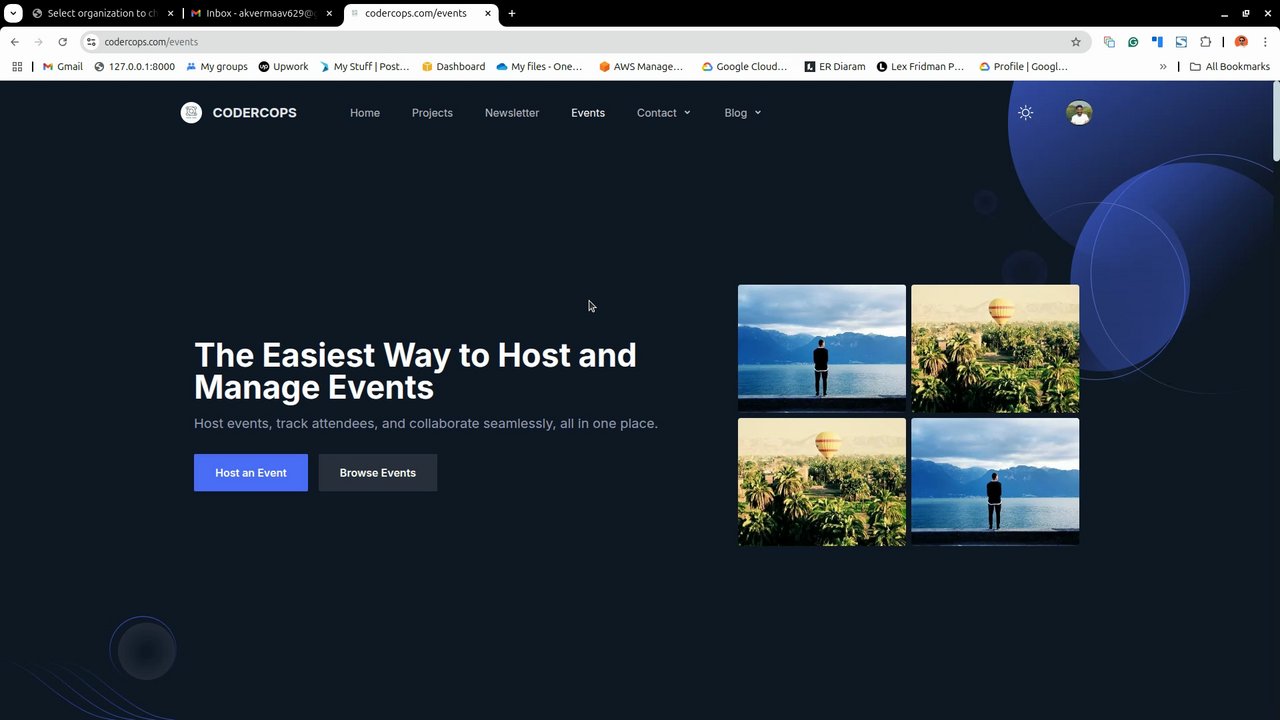The height and width of the screenshot is (720, 1280).
Task: Close the Inbox Gmail tab
Action: click(x=329, y=13)
